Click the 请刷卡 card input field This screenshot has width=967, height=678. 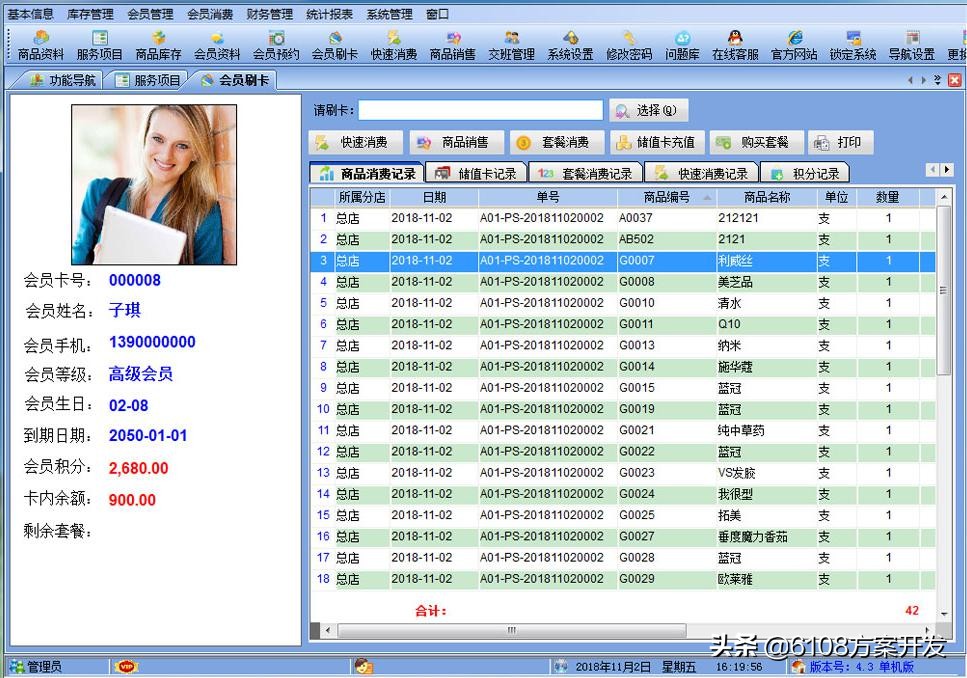[481, 110]
